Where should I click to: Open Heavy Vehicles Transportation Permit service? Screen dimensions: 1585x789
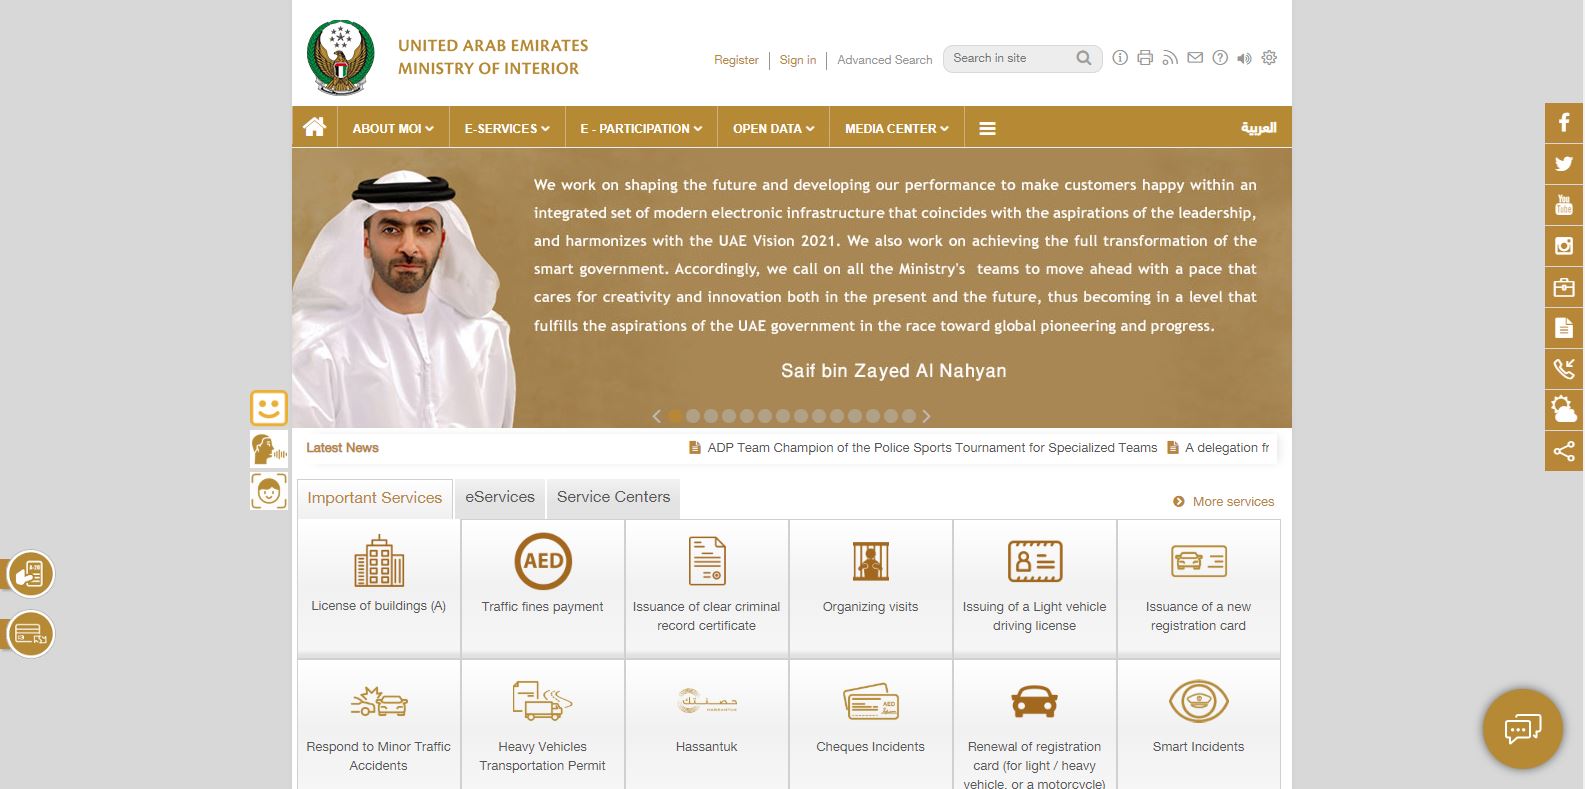pyautogui.click(x=542, y=725)
